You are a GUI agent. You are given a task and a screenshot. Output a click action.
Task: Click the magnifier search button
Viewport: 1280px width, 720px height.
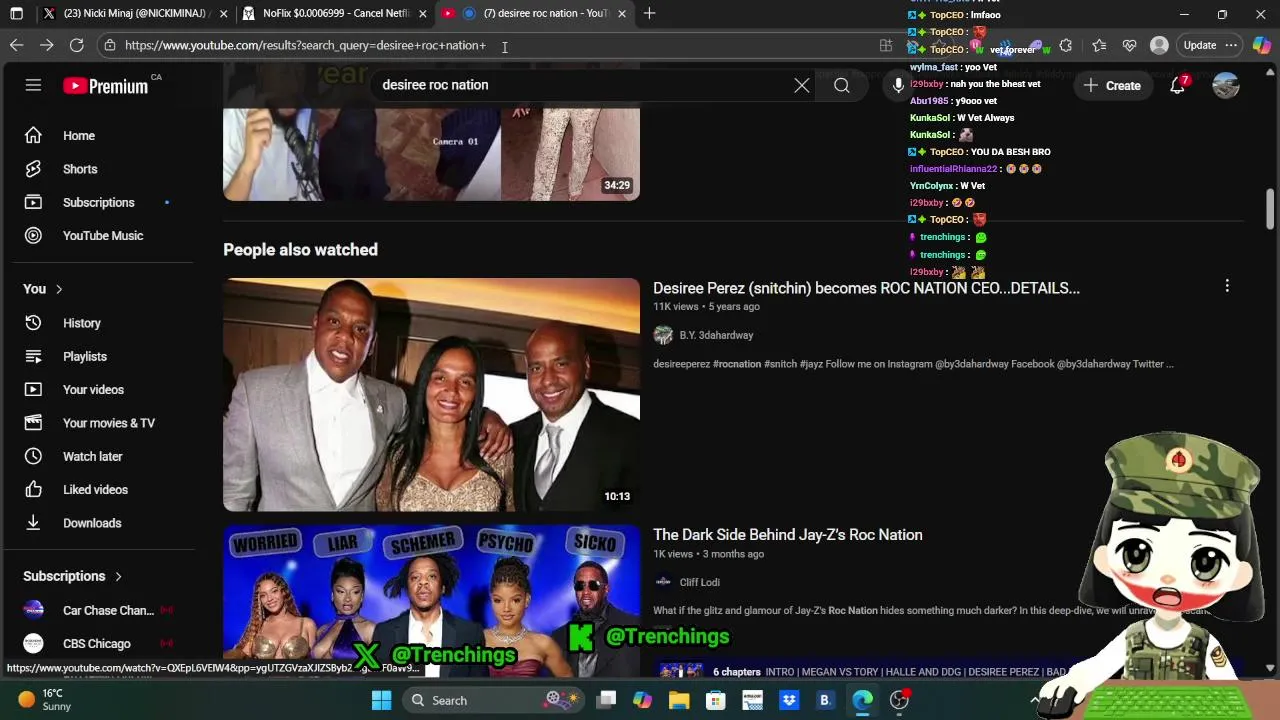click(x=842, y=86)
